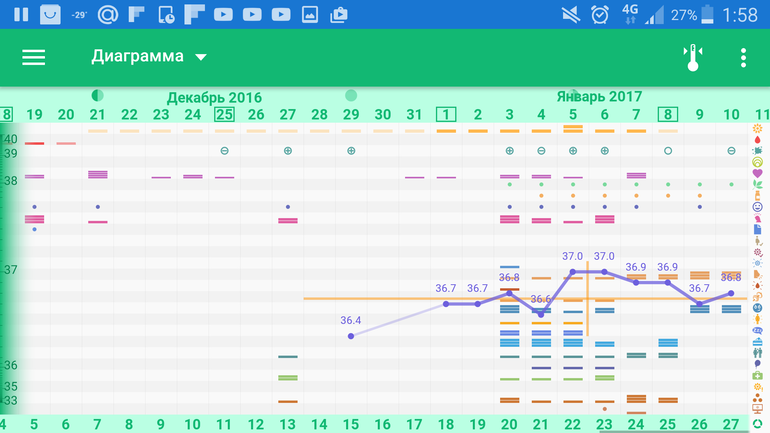Tap boxed date 8 in January
This screenshot has width=770, height=433.
pos(667,115)
